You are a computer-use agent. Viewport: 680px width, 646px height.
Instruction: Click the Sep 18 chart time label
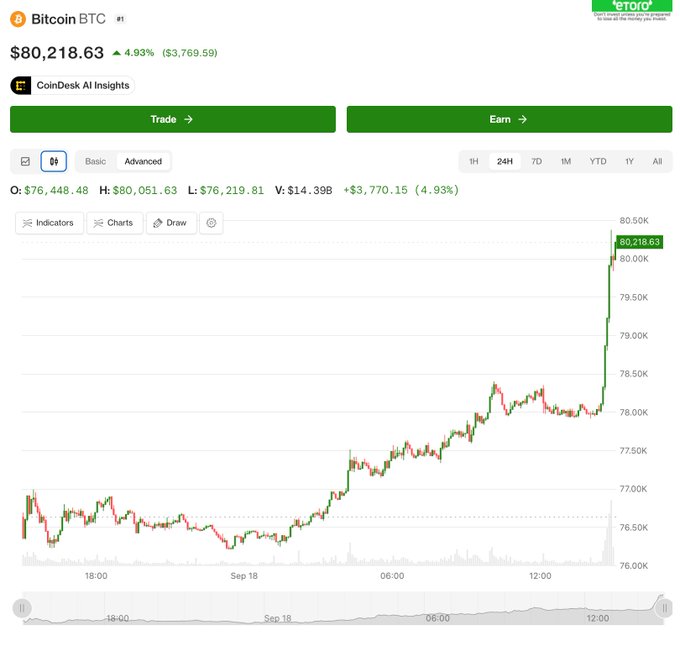tap(244, 576)
